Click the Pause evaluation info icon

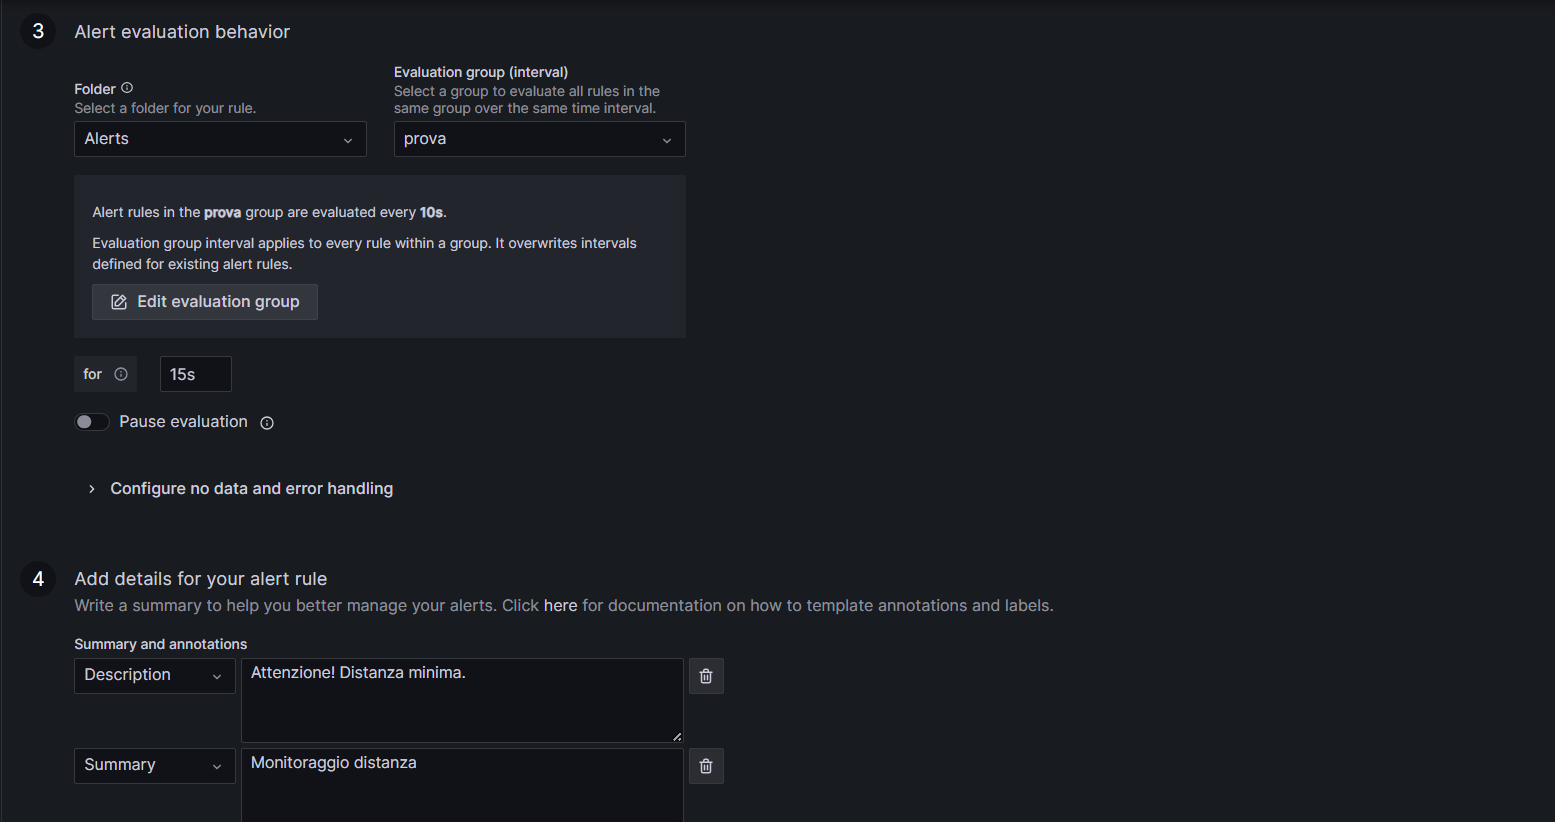[267, 423]
